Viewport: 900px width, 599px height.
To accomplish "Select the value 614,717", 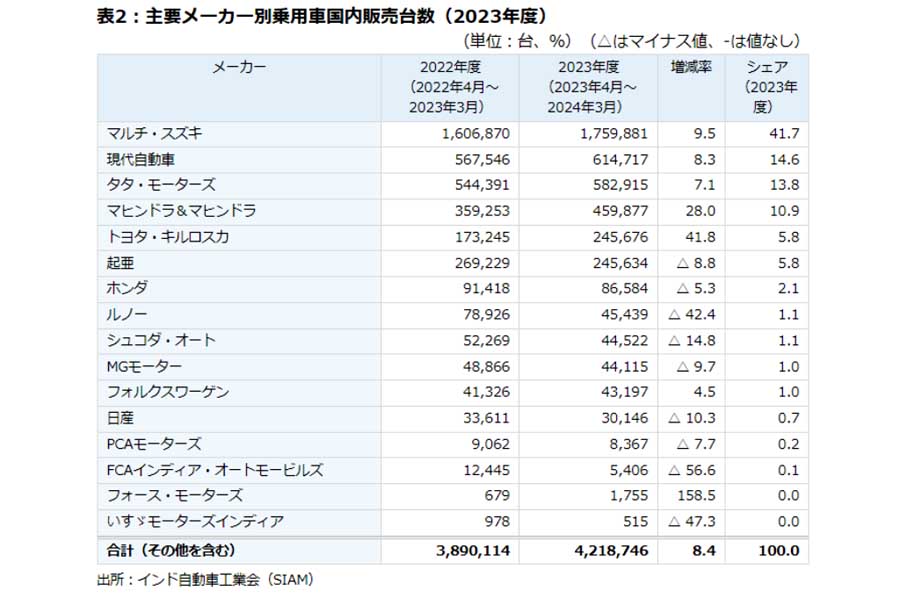I will (x=620, y=160).
